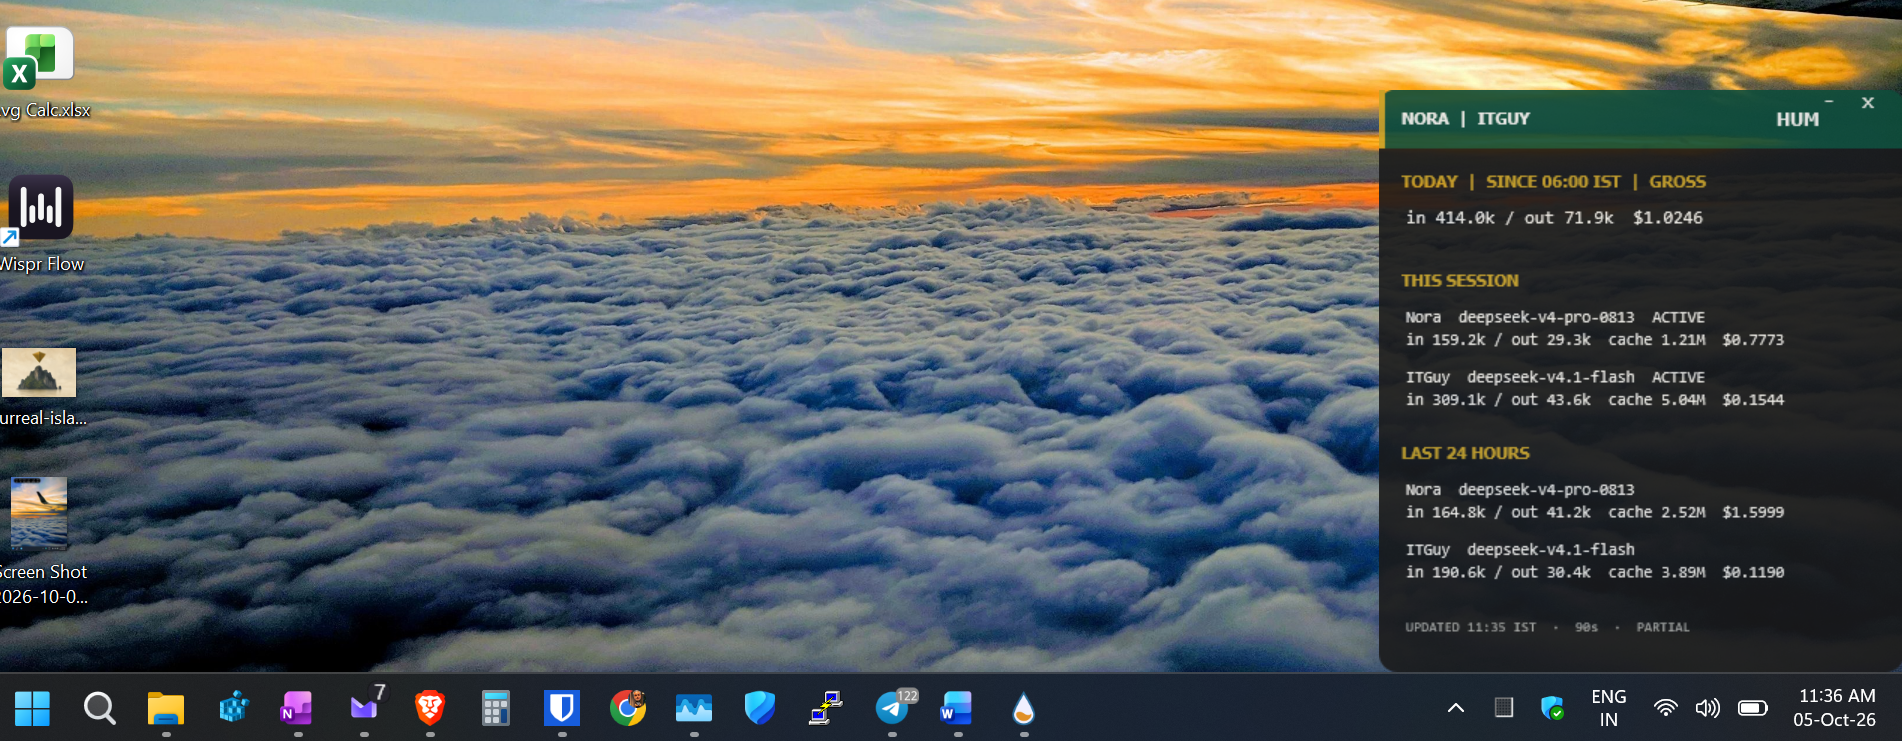Launch the Calculator from the taskbar
Screen dimensions: 1902x741
(x=495, y=708)
